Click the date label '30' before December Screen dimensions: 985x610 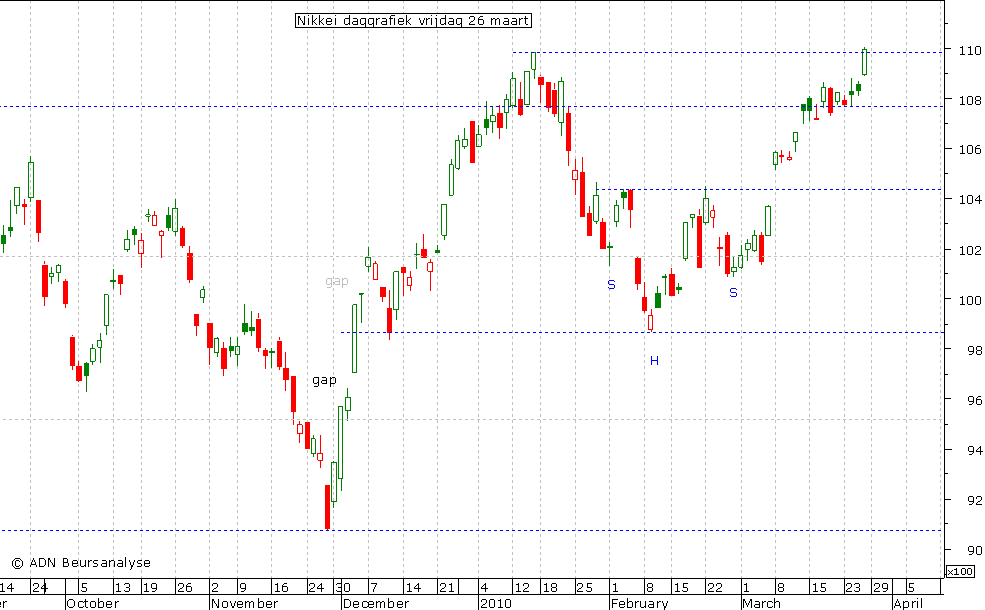(343, 588)
